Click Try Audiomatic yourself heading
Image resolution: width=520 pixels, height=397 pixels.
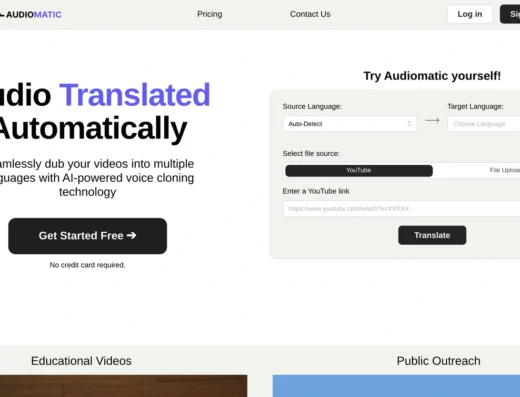pos(432,76)
